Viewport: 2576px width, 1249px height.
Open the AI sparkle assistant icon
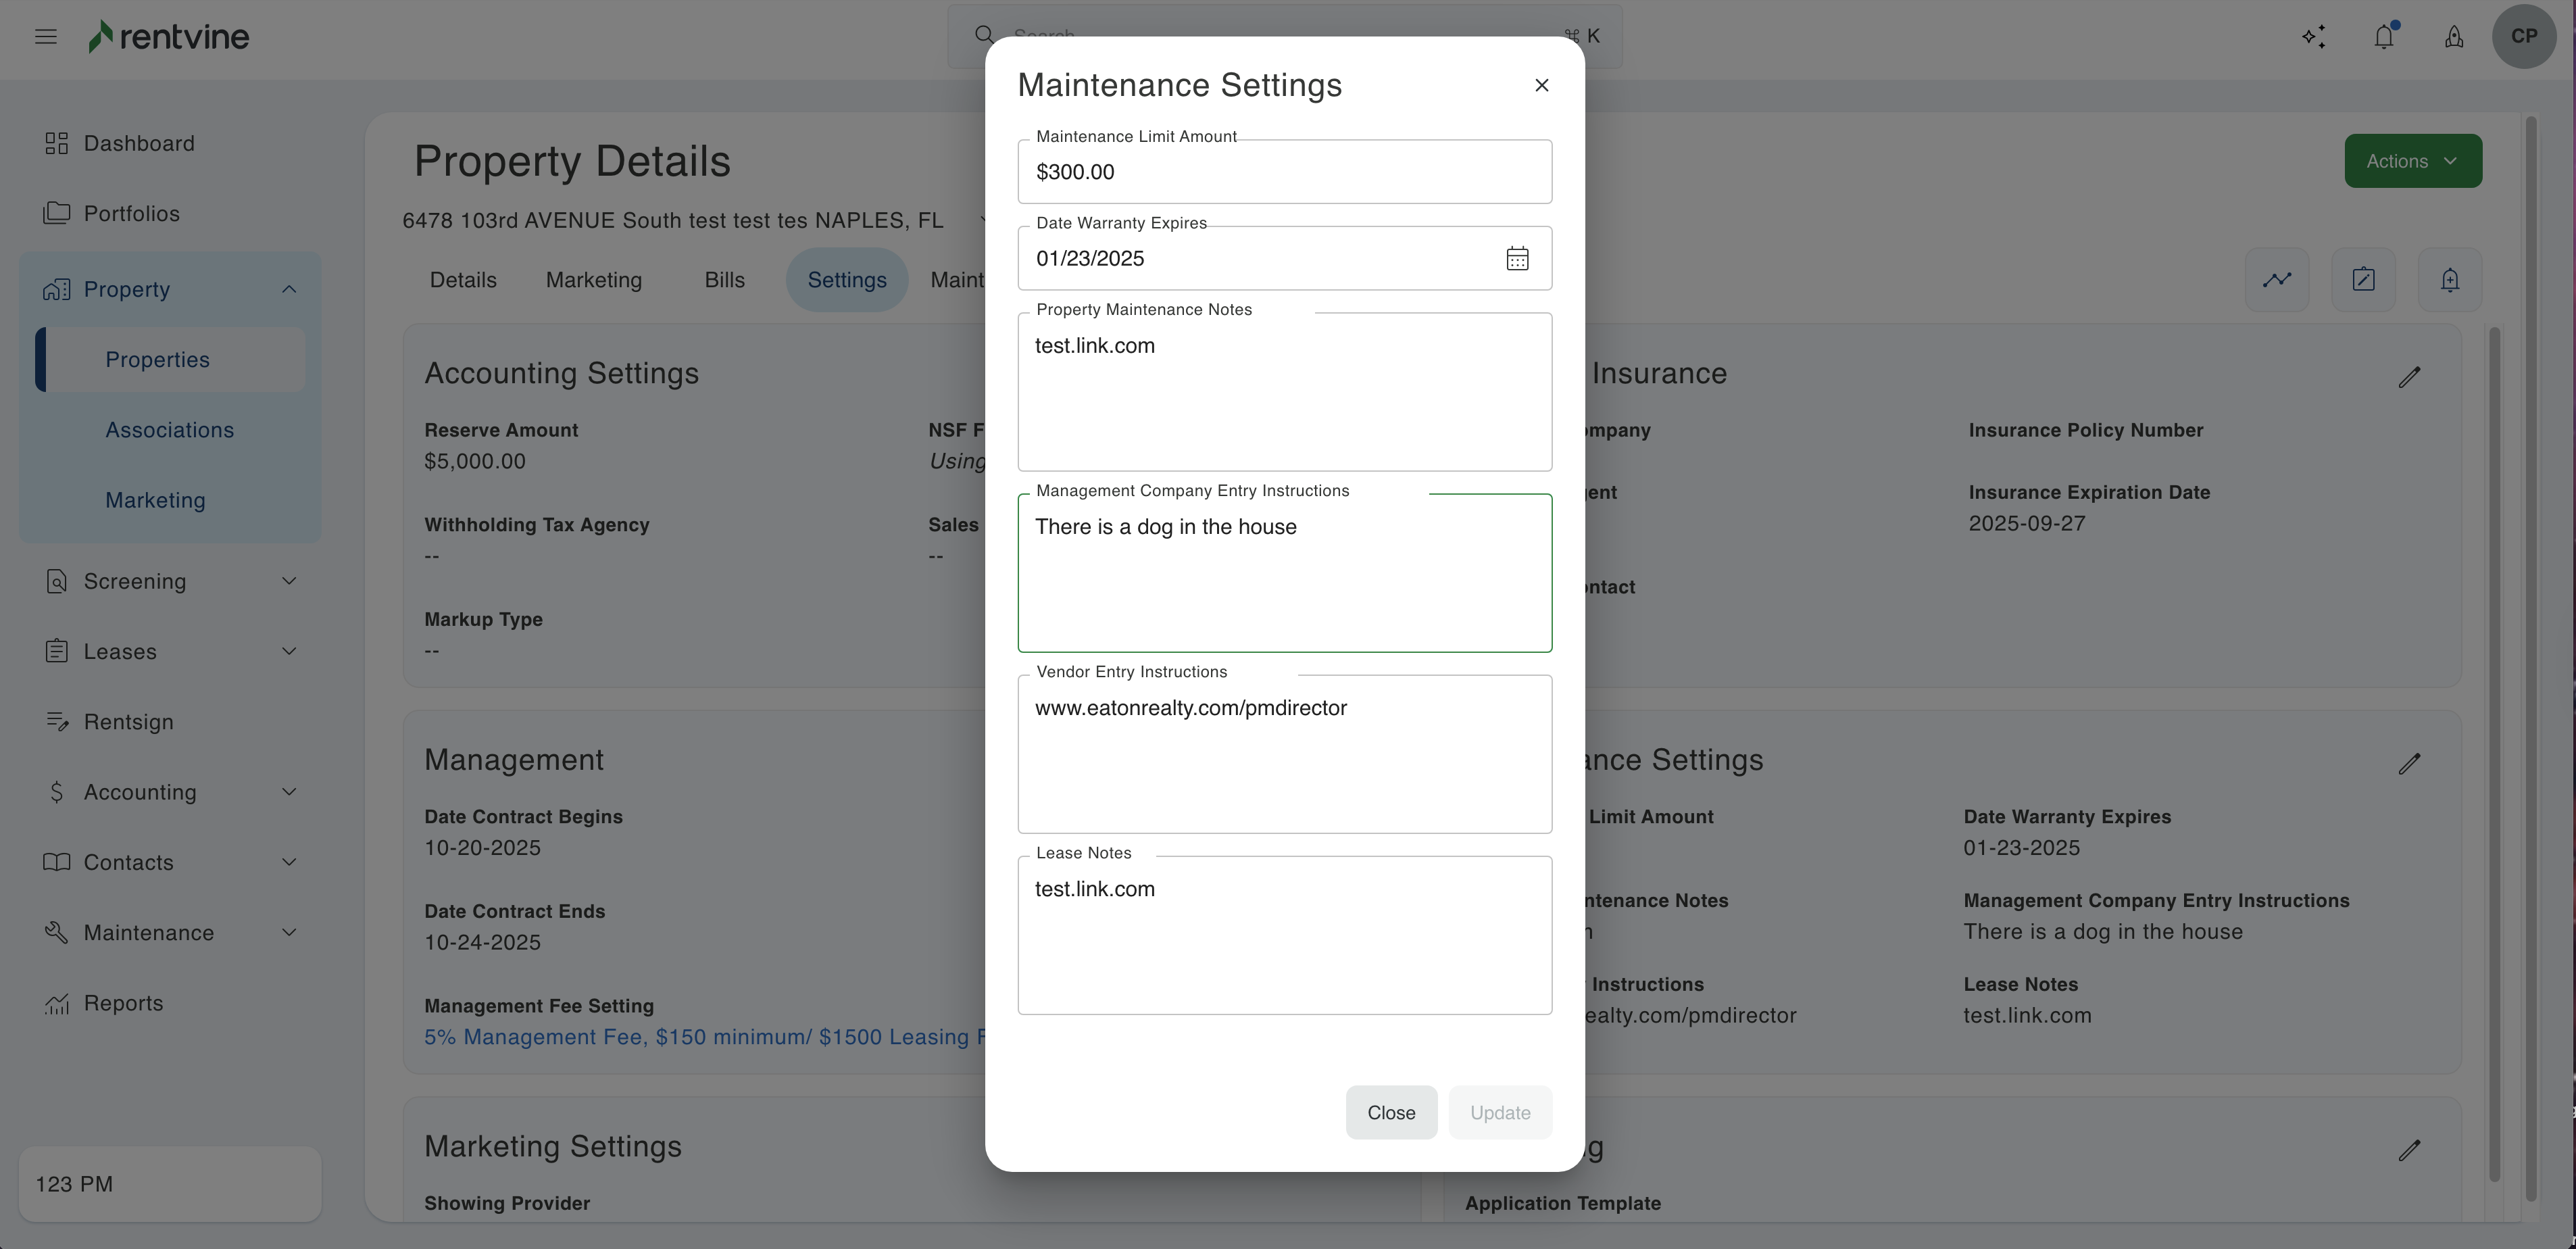pyautogui.click(x=2313, y=37)
